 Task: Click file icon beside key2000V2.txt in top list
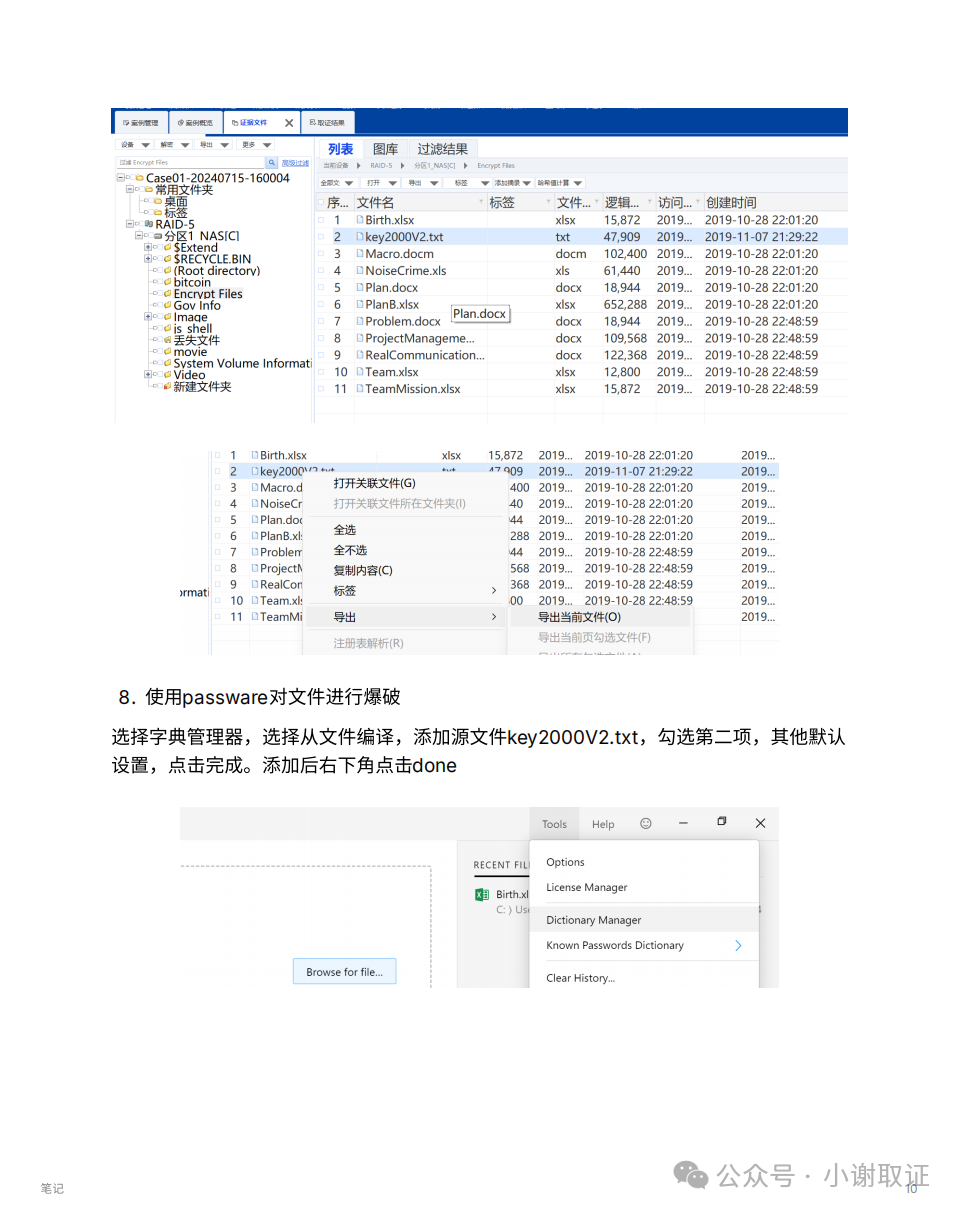pyautogui.click(x=360, y=237)
